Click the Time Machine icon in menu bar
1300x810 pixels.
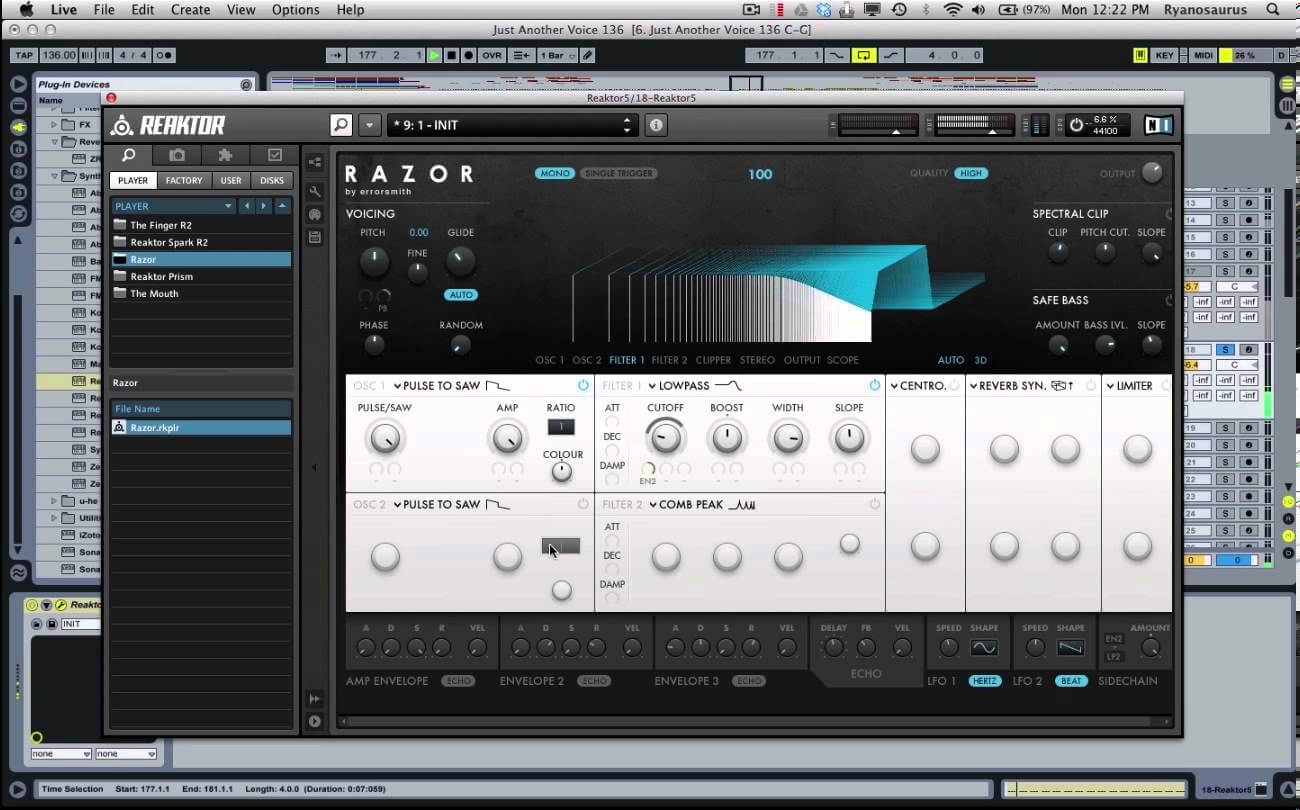point(899,9)
